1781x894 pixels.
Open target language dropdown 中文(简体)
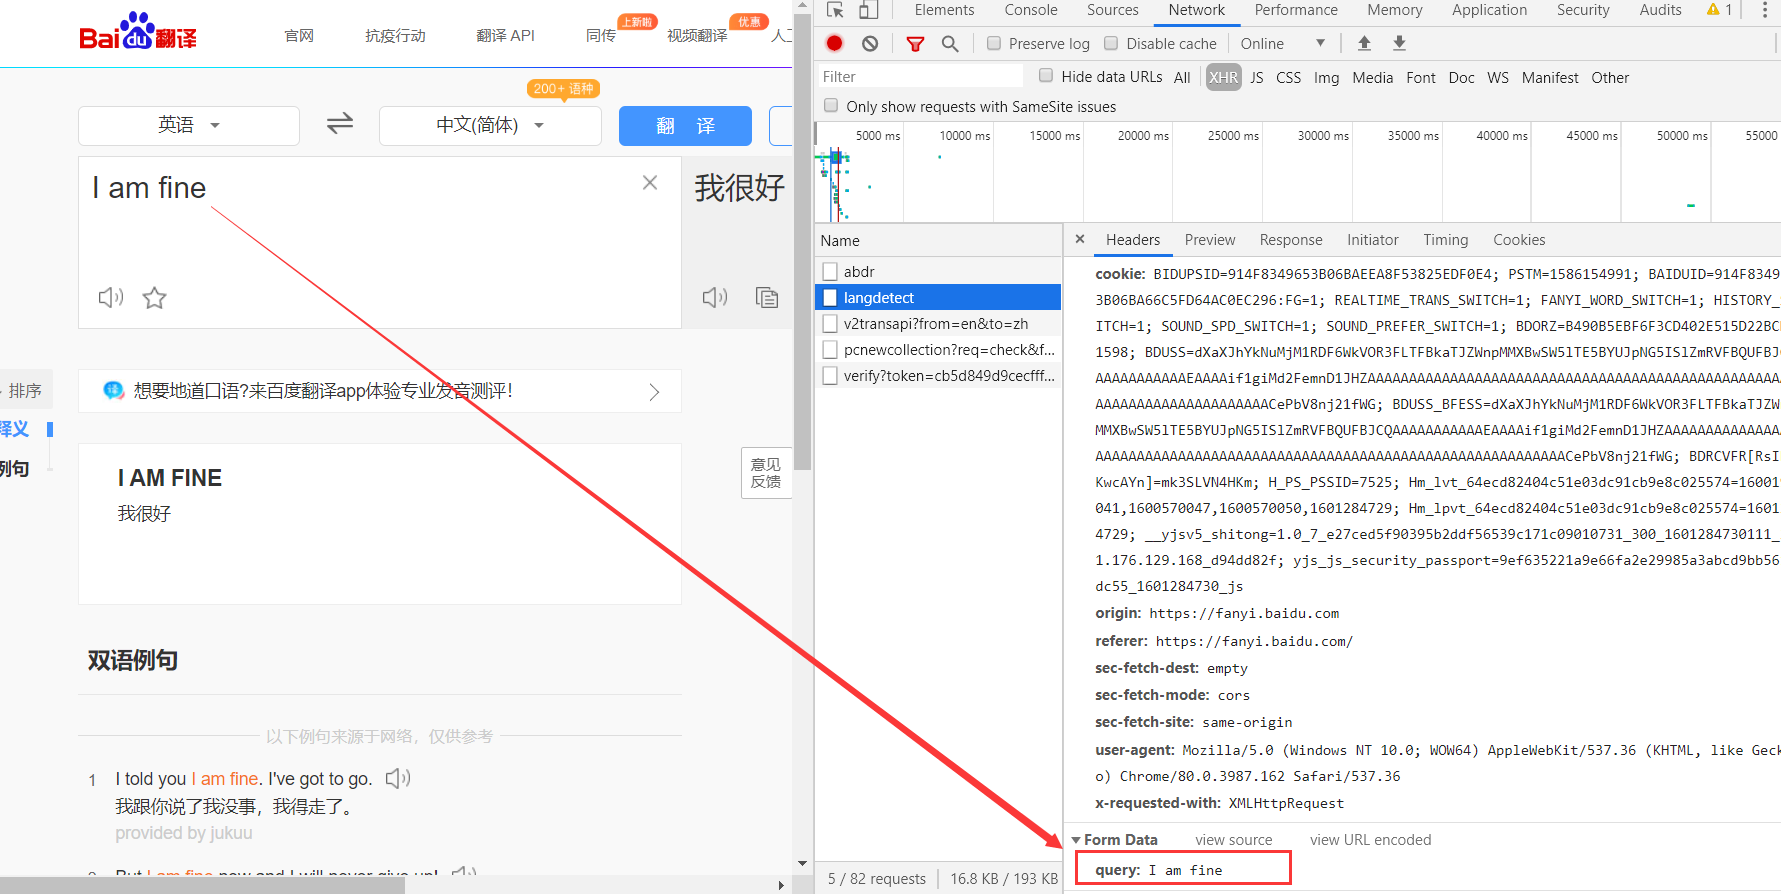[x=490, y=125]
